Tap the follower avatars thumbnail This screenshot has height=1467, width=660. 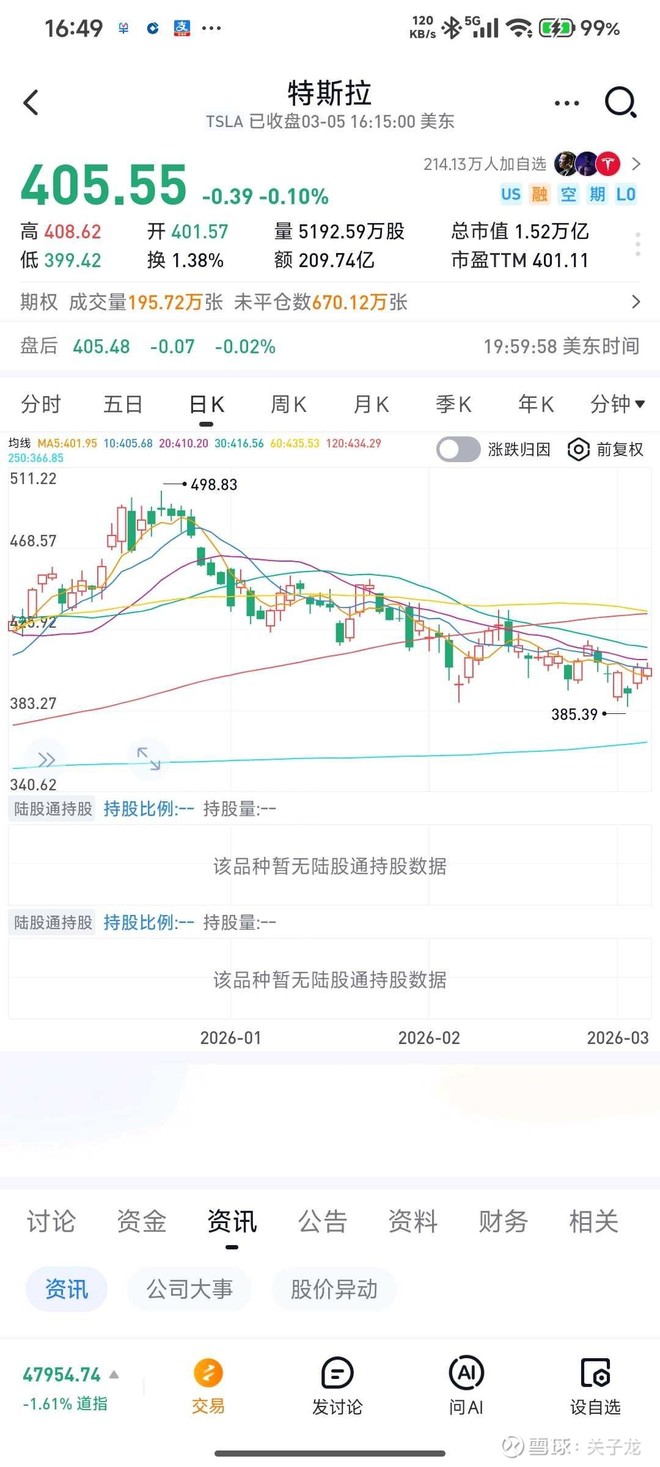pos(585,161)
